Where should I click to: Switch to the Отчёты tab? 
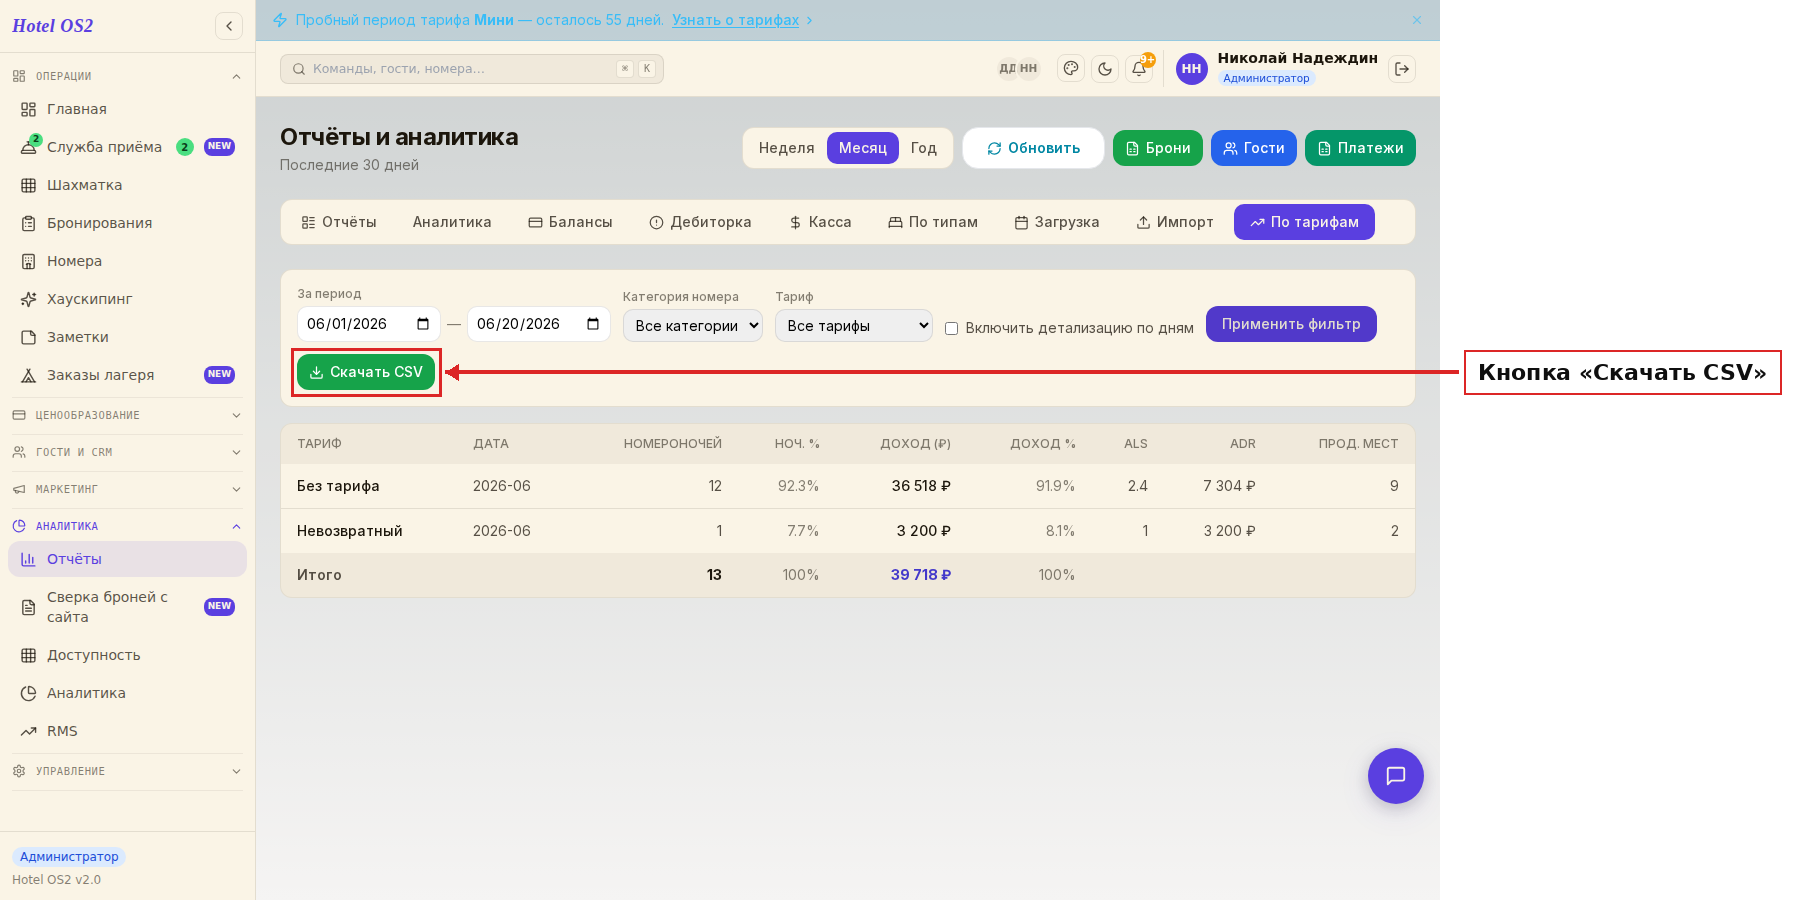(339, 222)
